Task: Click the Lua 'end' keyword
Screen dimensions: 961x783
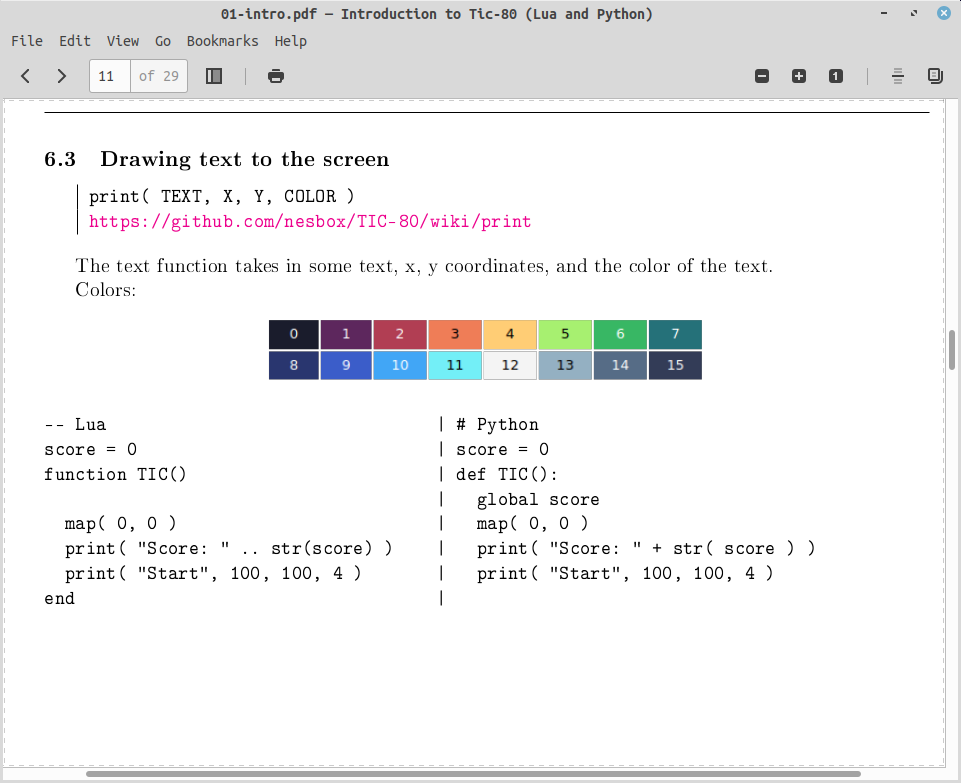Action: pos(59,598)
